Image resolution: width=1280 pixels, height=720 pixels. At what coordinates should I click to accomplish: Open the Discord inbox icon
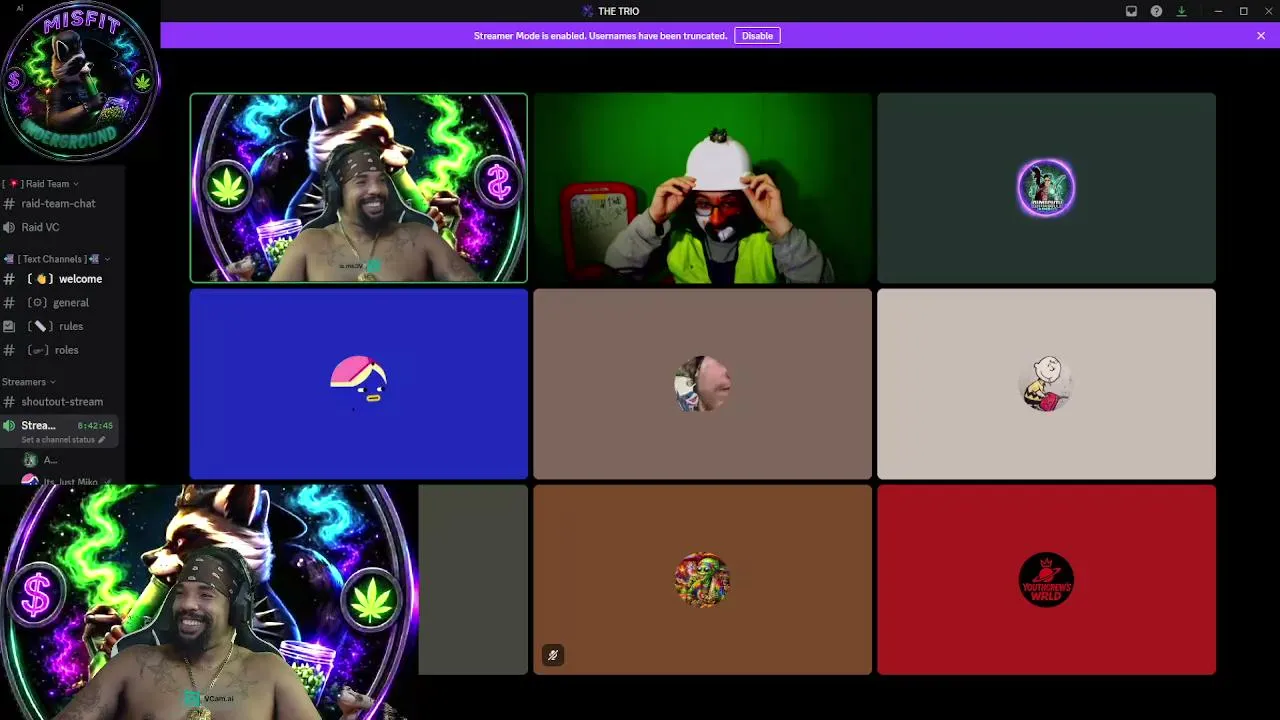coord(1131,11)
